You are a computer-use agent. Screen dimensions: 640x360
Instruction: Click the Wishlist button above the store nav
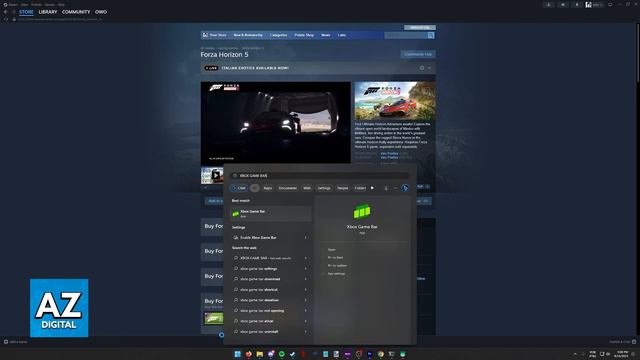[x=420, y=27]
